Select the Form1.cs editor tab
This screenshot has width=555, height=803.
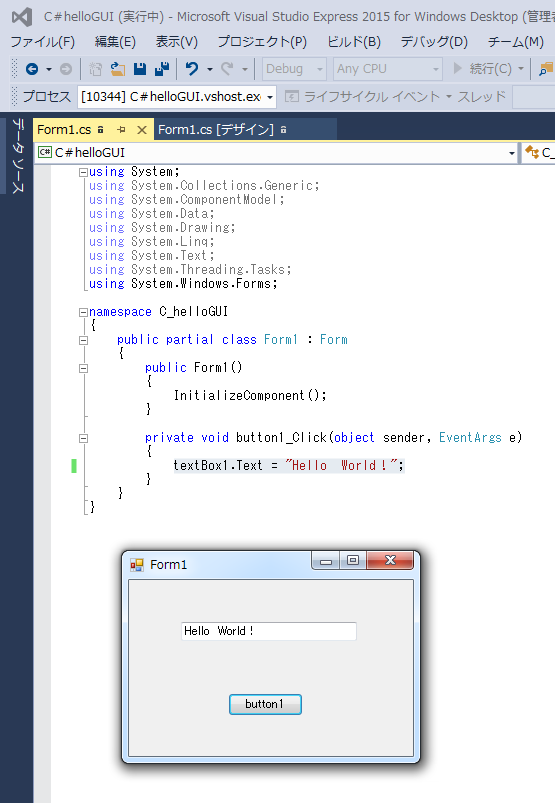coord(64,130)
